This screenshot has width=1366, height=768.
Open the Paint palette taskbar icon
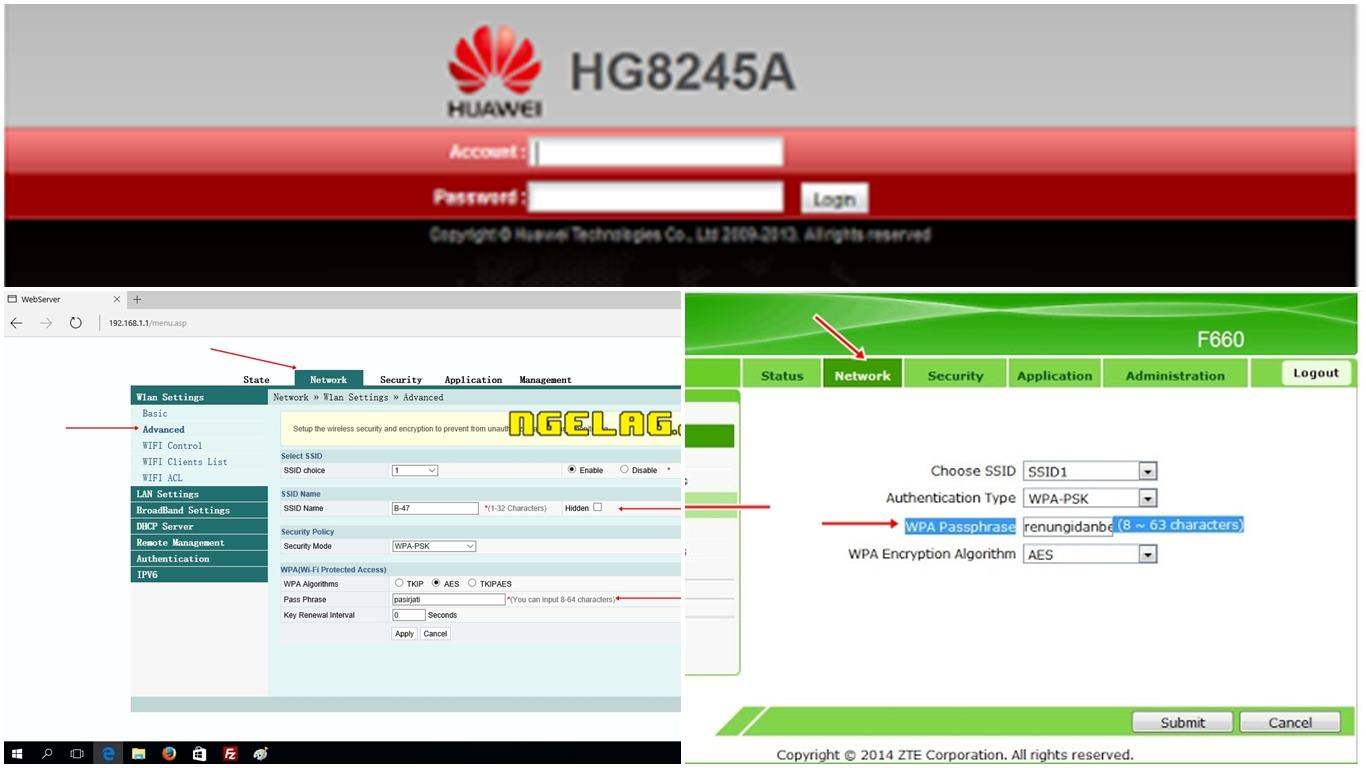tap(260, 754)
